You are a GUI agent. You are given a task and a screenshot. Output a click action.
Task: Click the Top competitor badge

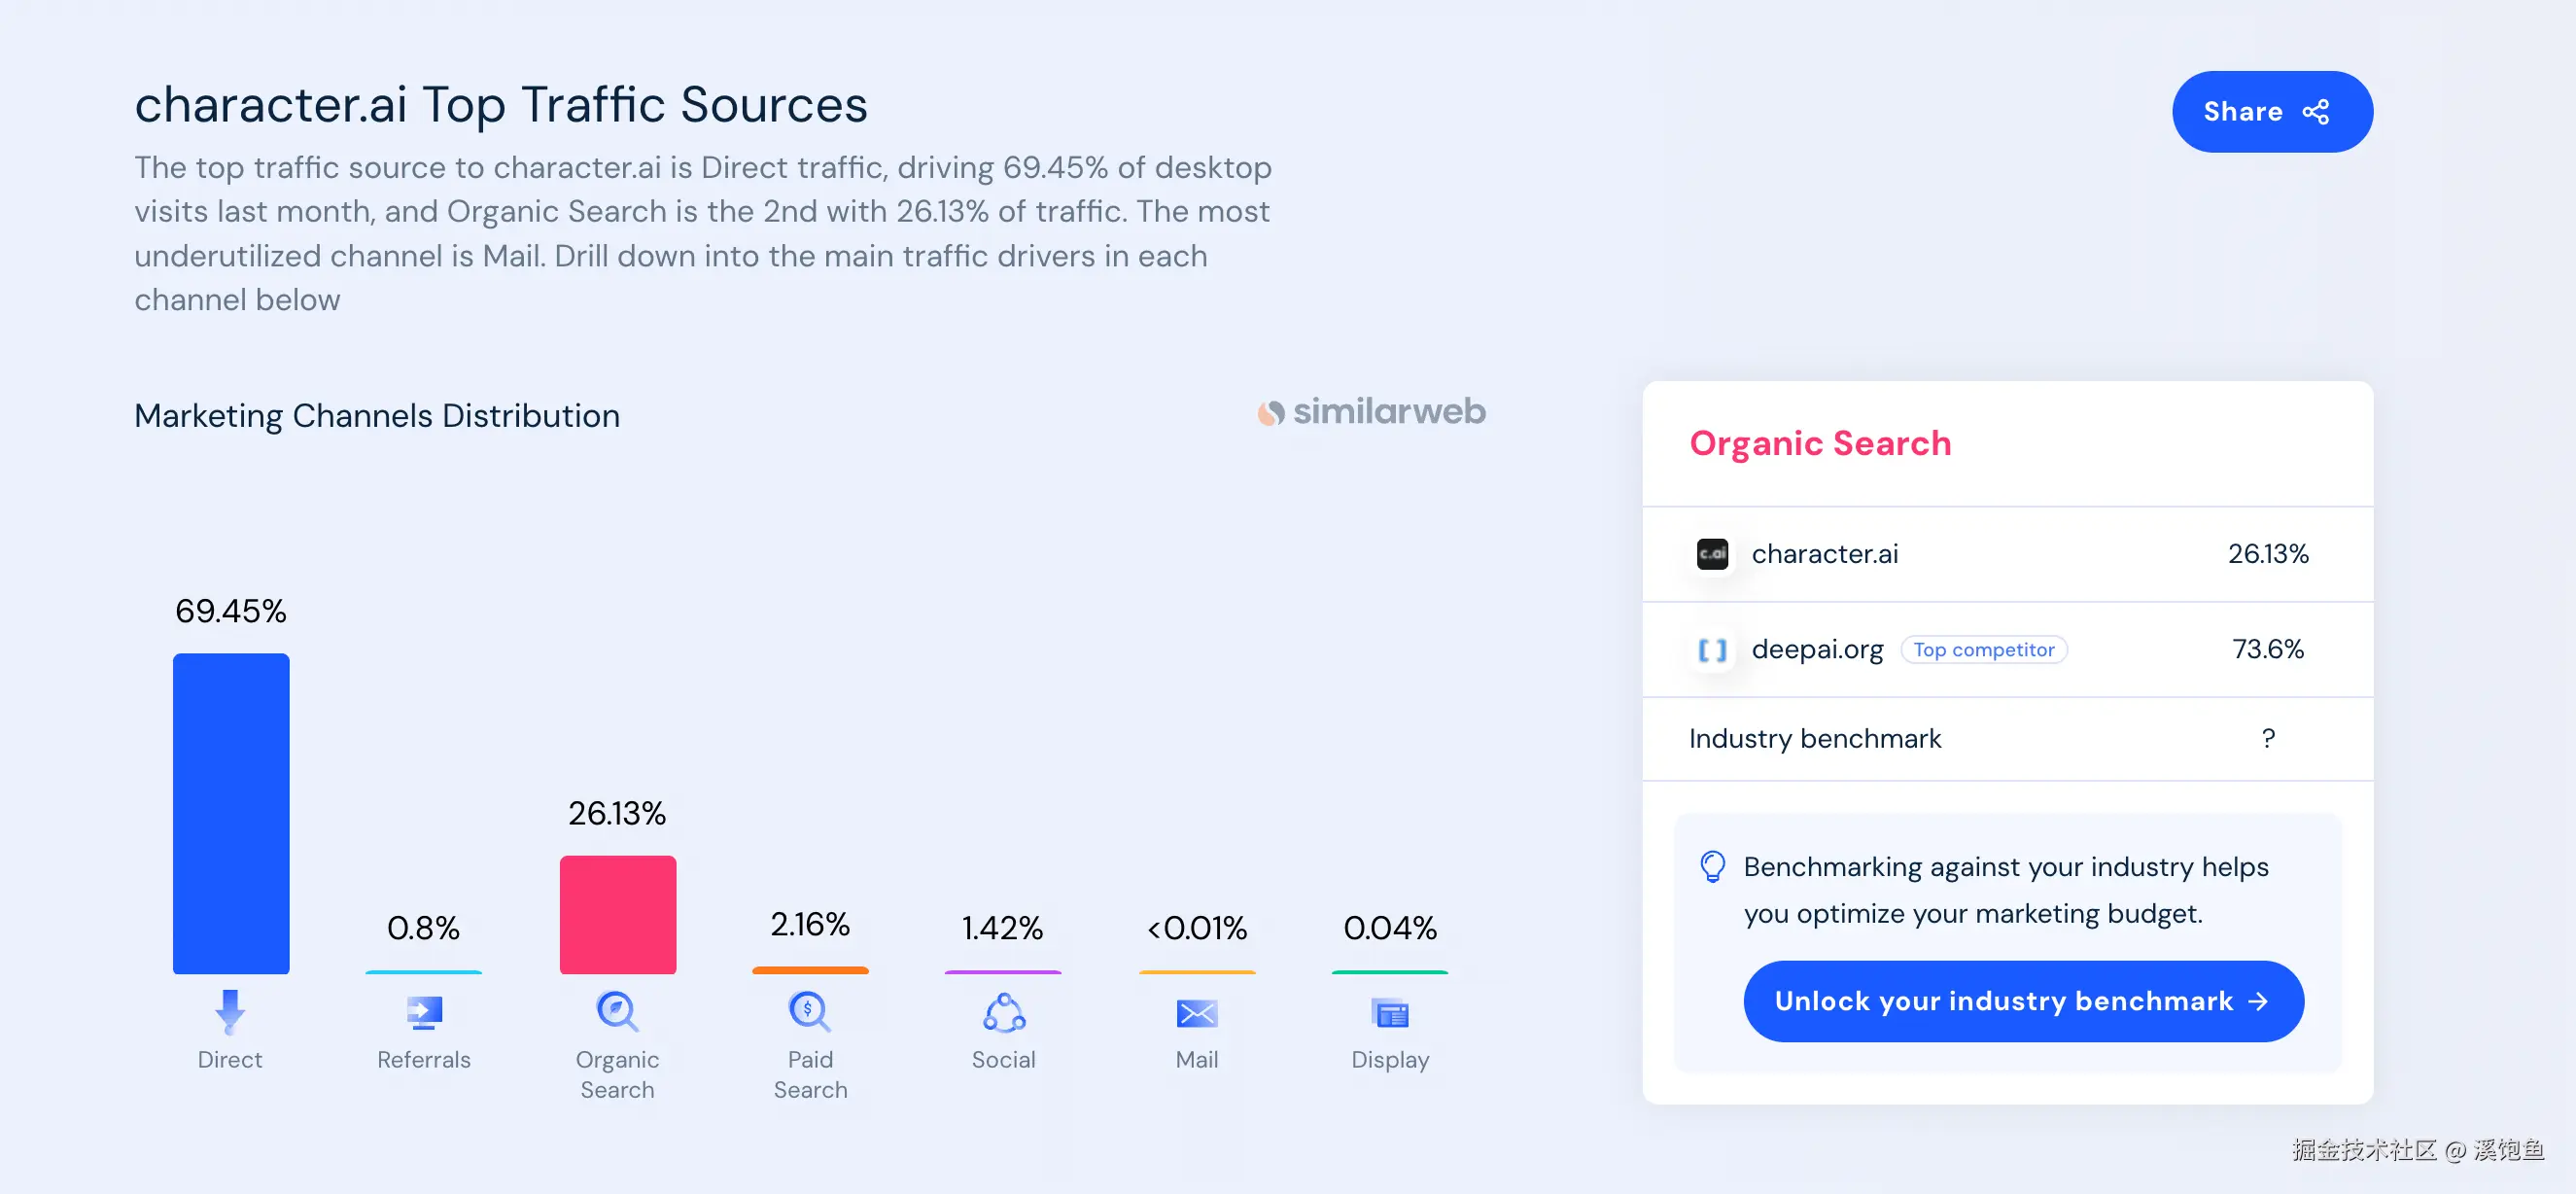click(x=1983, y=649)
